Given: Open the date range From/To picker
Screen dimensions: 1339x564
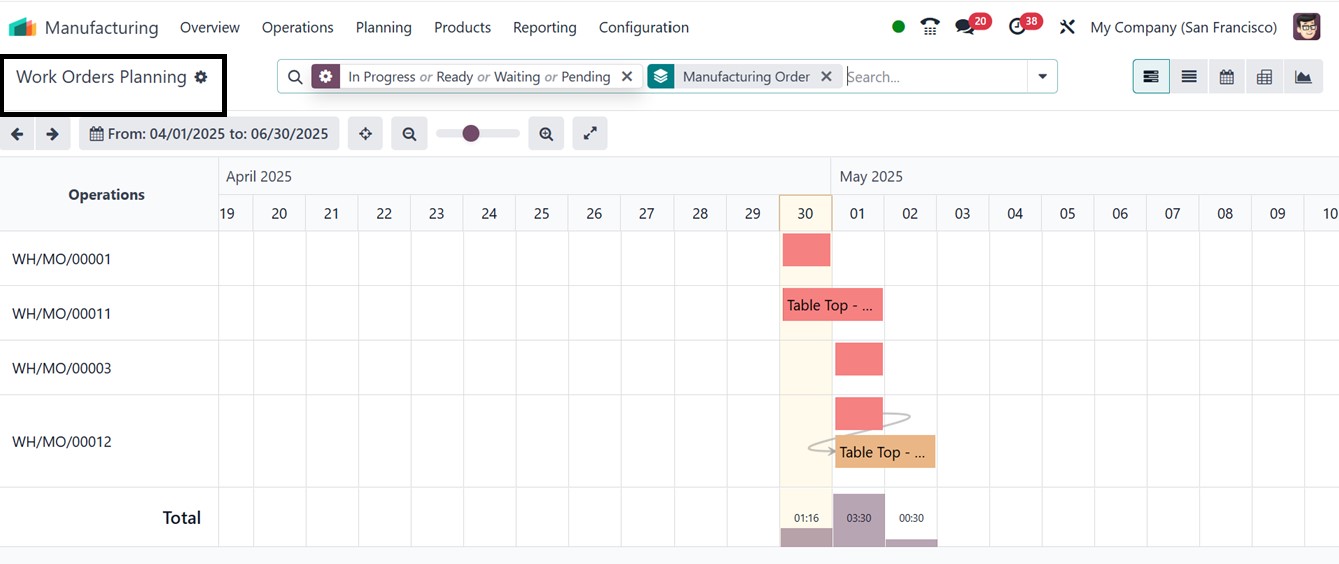Looking at the screenshot, I should (209, 134).
